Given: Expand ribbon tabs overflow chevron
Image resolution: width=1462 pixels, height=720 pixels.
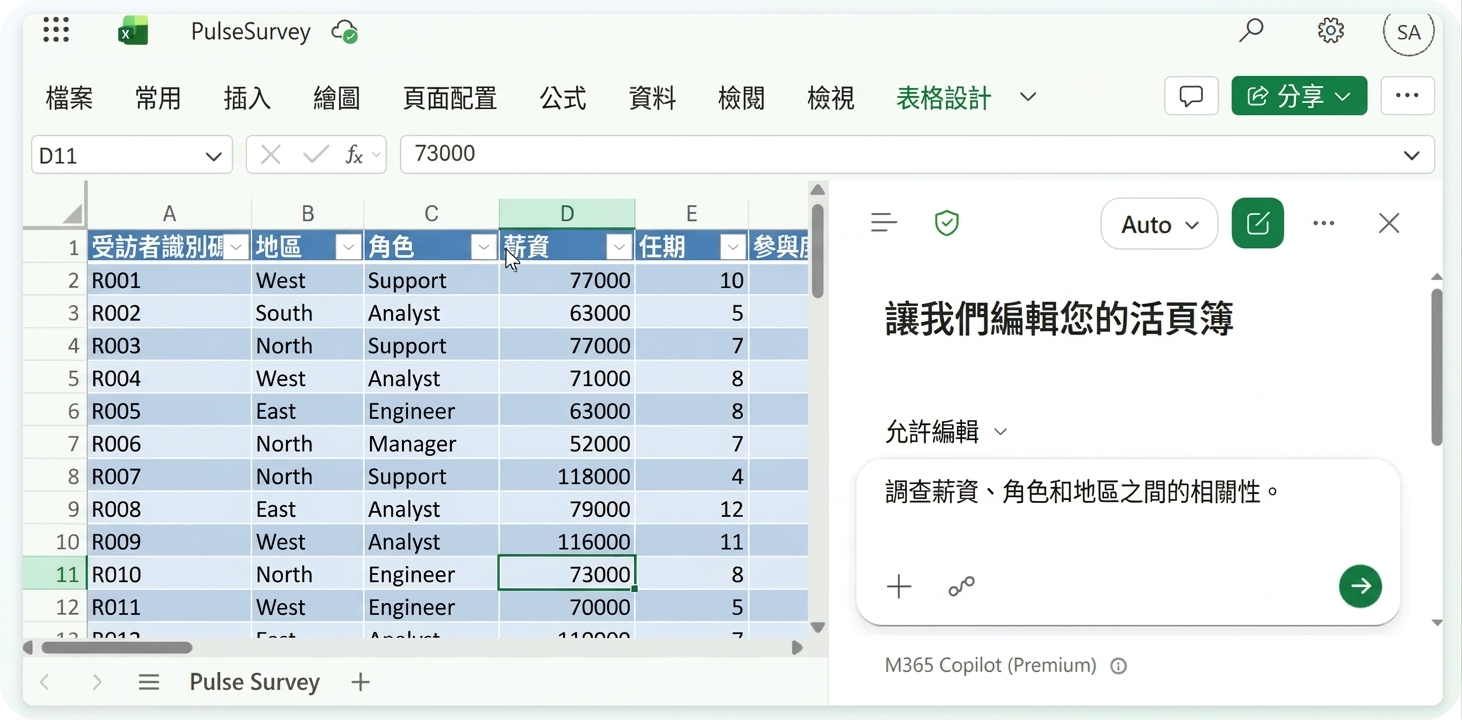Looking at the screenshot, I should pyautogui.click(x=1028, y=97).
